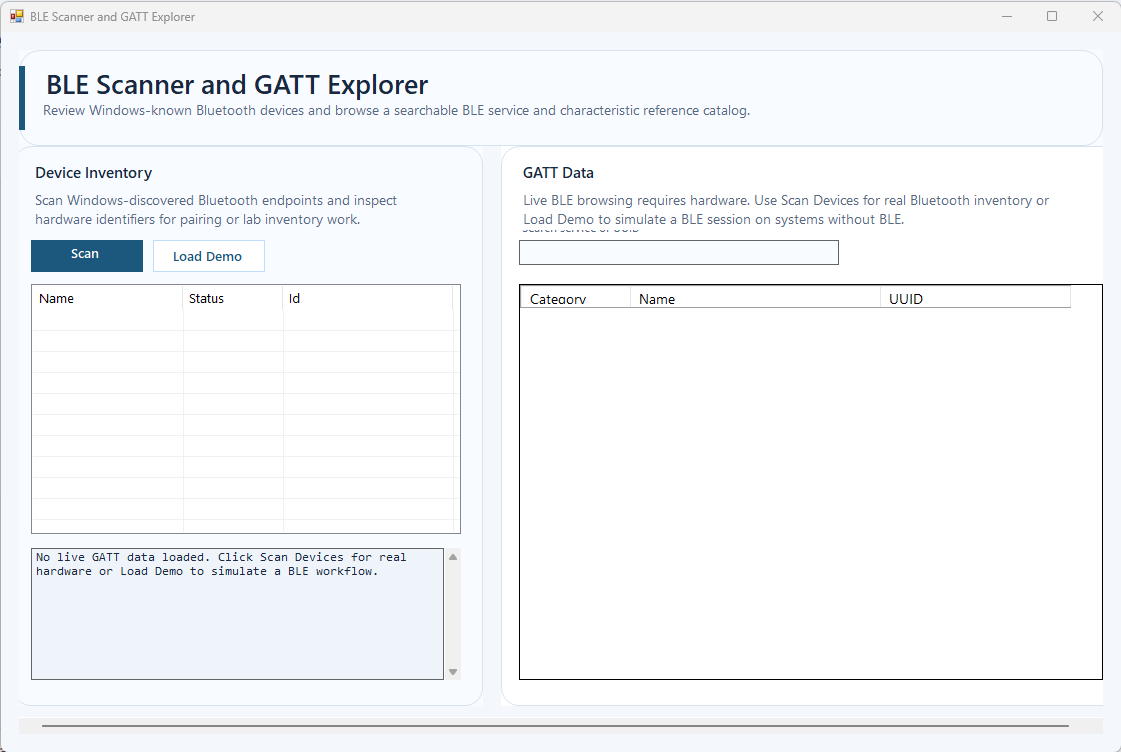Sort devices by the Name column header
This screenshot has width=1121, height=752.
pyautogui.click(x=107, y=298)
